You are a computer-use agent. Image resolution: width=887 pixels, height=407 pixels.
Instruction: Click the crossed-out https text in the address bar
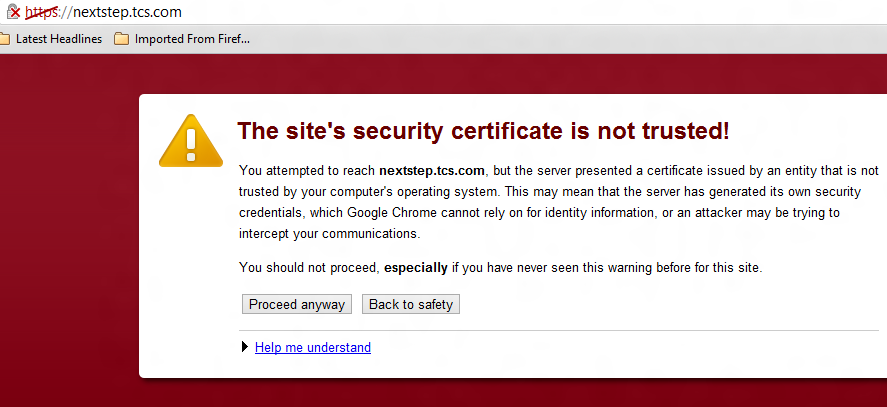(x=42, y=12)
